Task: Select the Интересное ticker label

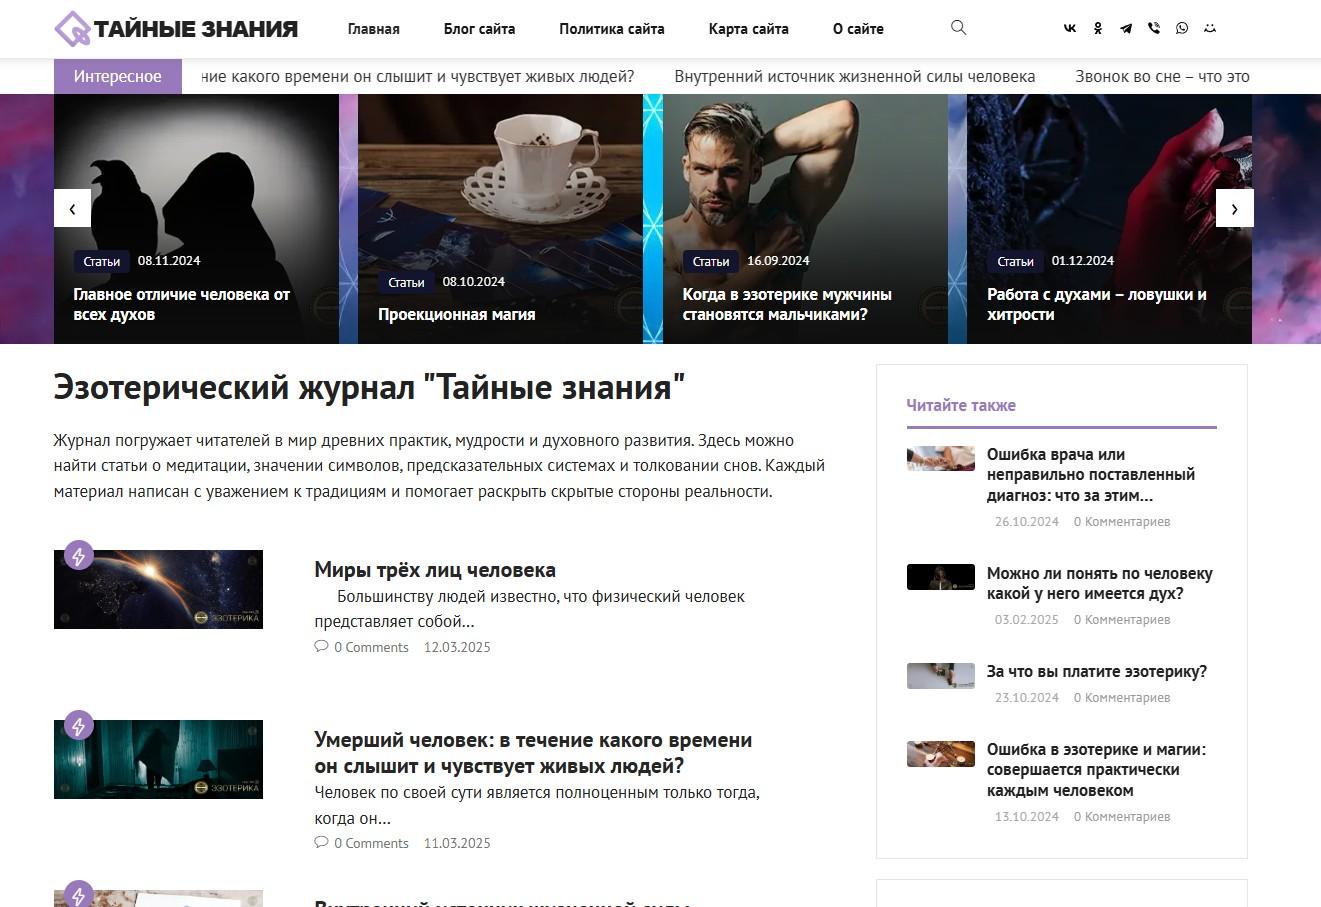Action: [118, 76]
